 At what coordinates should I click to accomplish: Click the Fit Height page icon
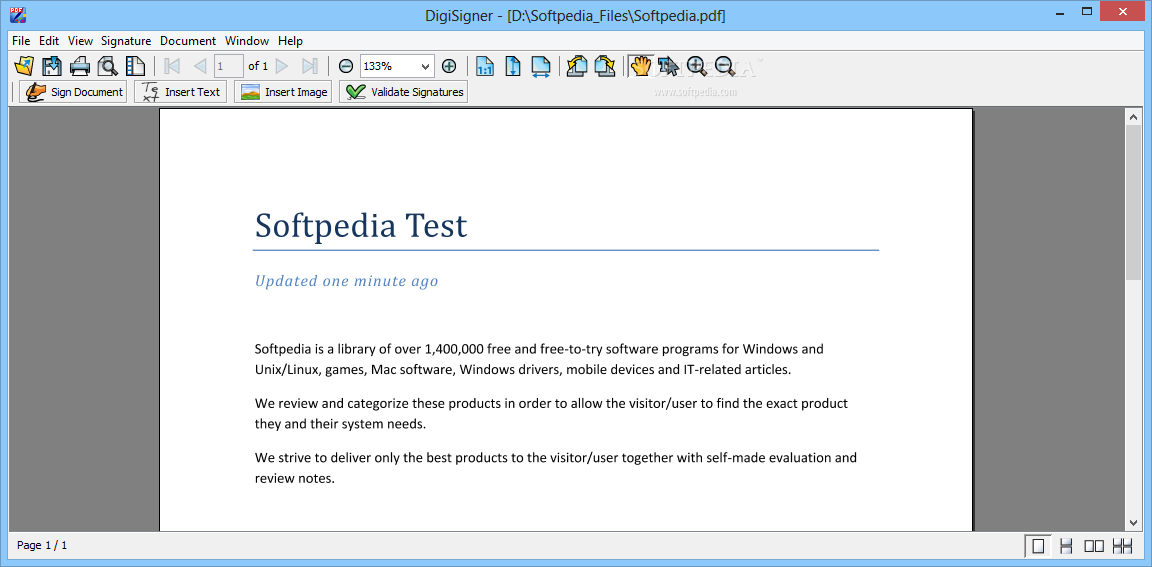pyautogui.click(x=513, y=66)
